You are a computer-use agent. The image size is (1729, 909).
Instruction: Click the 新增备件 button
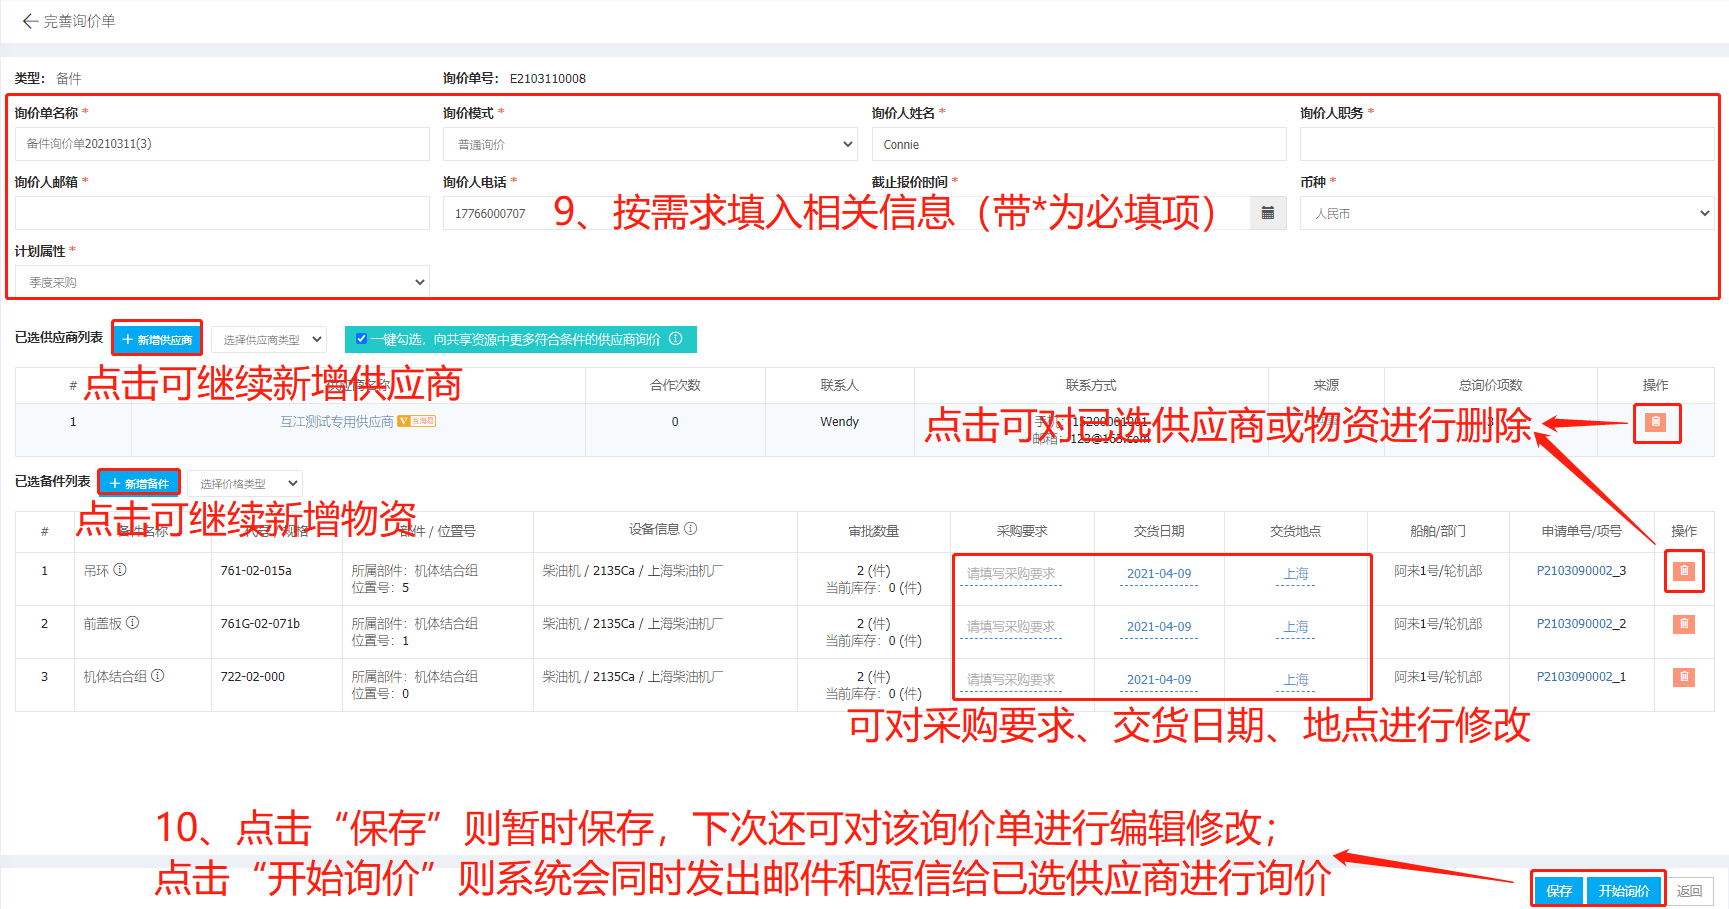click(139, 483)
